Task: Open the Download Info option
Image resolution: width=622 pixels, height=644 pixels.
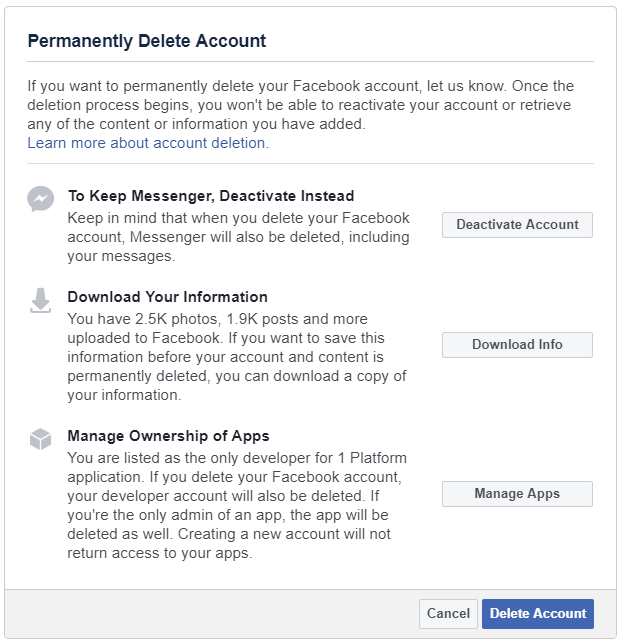Action: pos(517,345)
